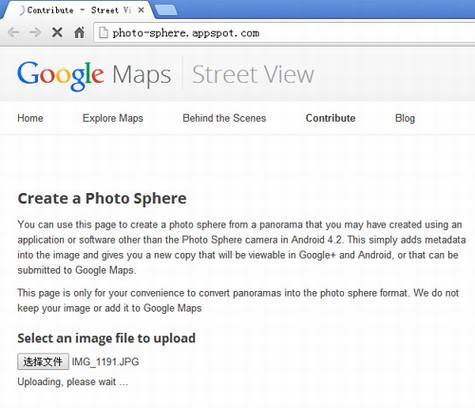
Task: Open Behind the Scenes page
Action: point(224,118)
